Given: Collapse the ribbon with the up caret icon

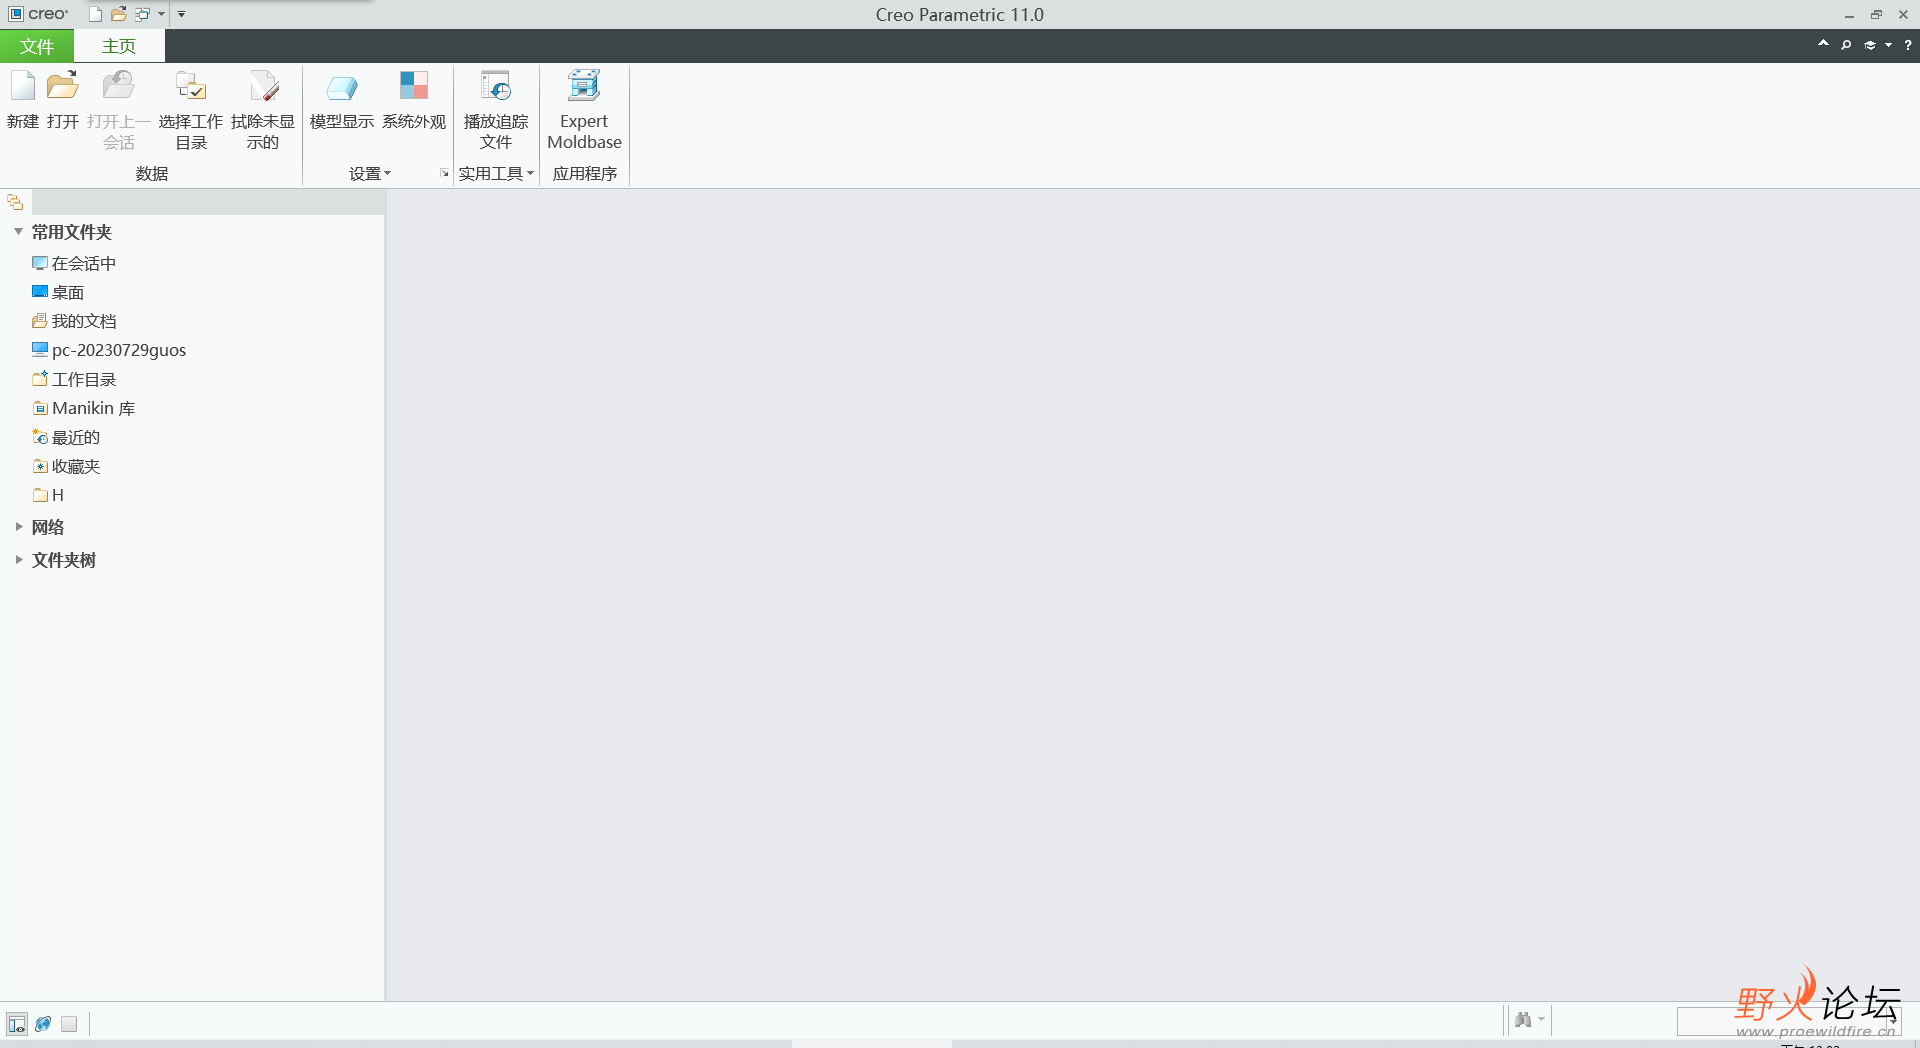Looking at the screenshot, I should pos(1823,44).
